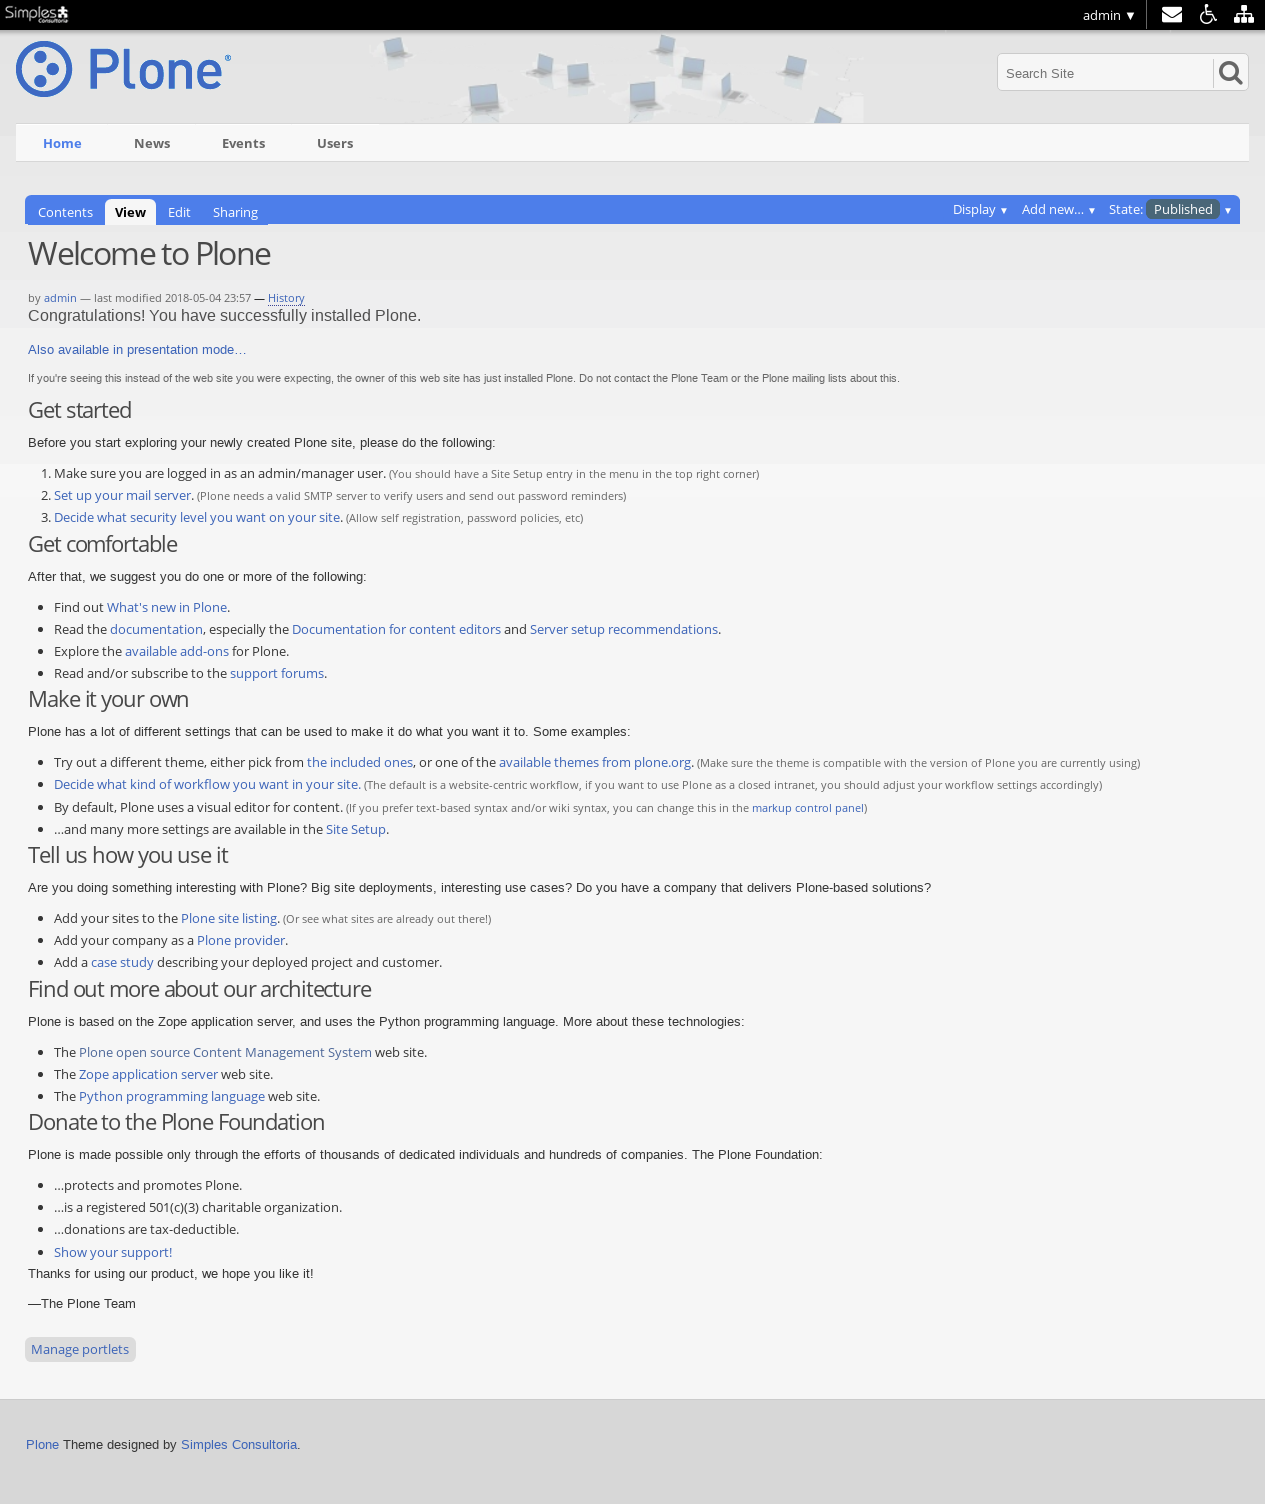This screenshot has height=1504, width=1265.
Task: Select the View tab
Action: [130, 212]
